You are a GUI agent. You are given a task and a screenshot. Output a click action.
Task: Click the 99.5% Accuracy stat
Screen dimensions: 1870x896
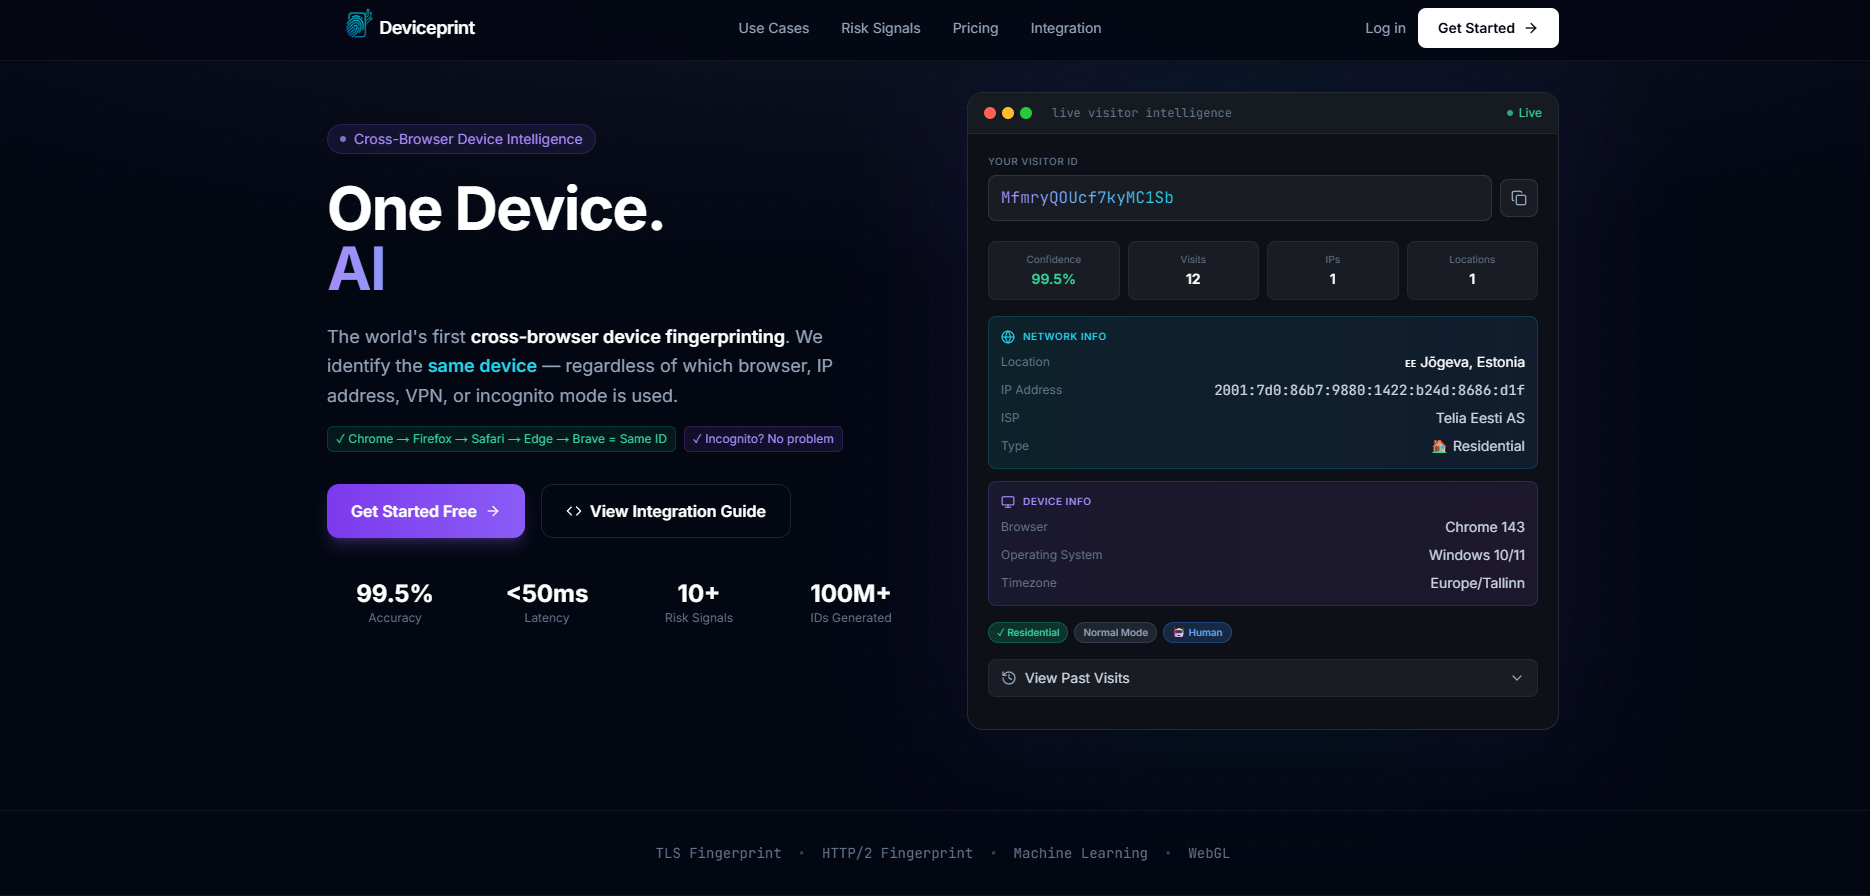tap(395, 602)
